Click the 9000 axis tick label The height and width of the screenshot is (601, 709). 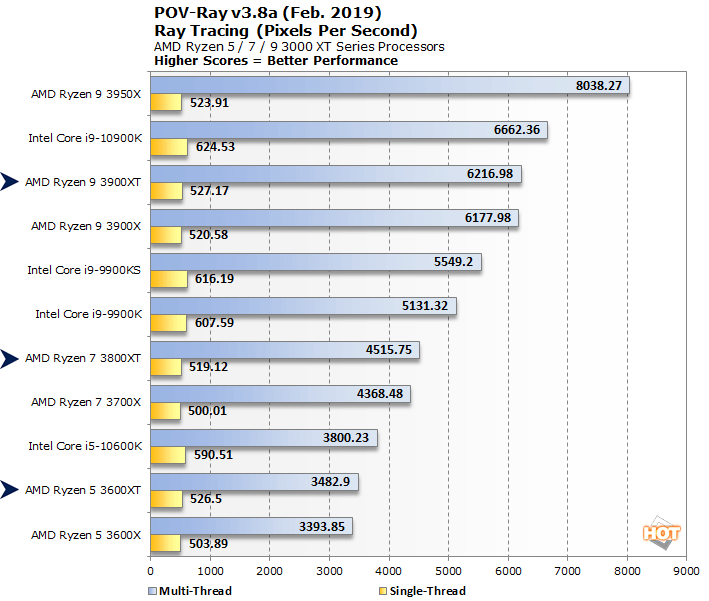point(686,571)
